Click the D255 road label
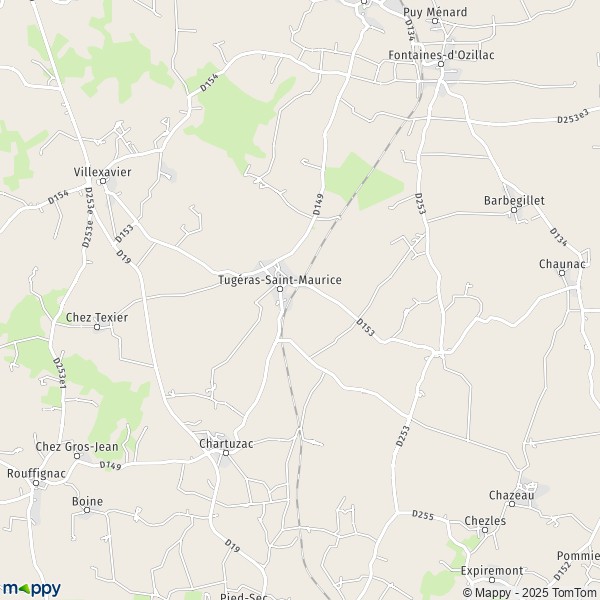The height and width of the screenshot is (600, 600). point(423,515)
